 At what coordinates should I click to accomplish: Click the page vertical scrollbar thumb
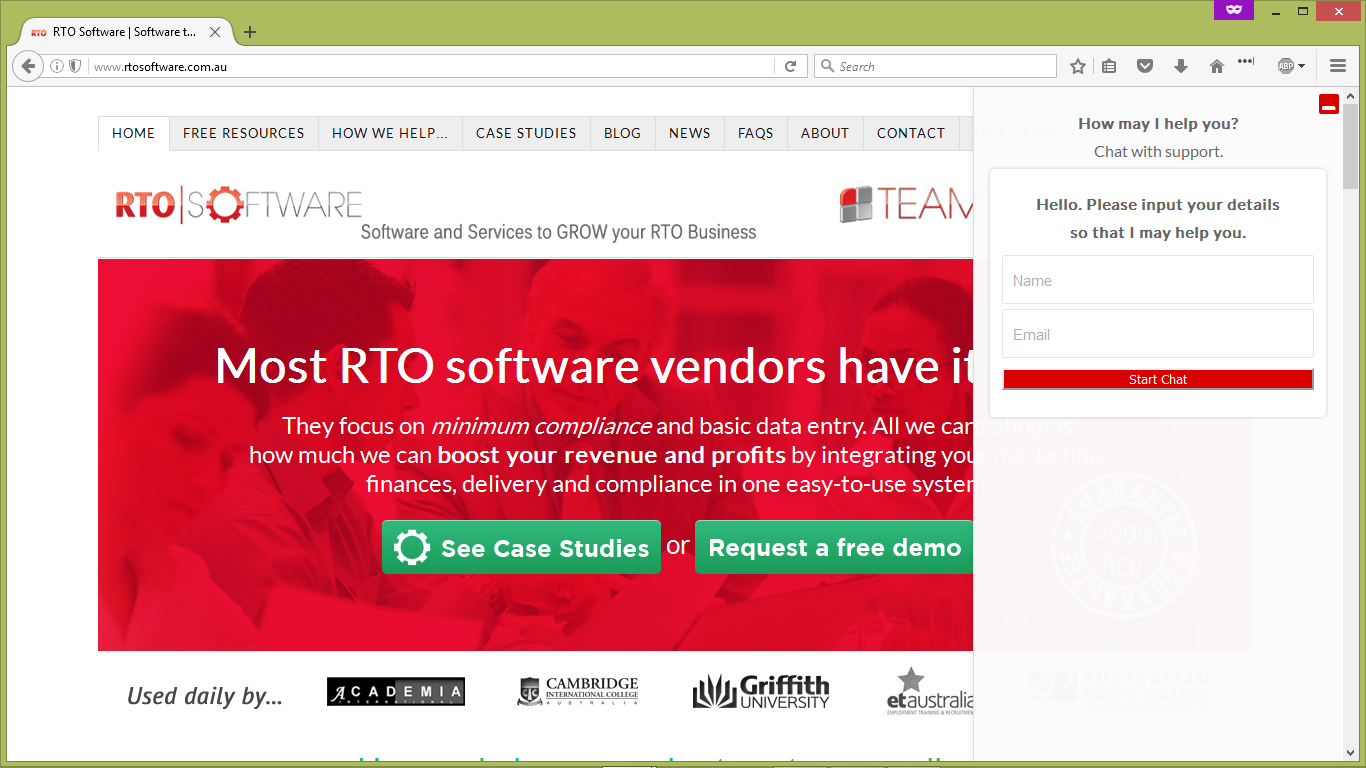(1350, 146)
